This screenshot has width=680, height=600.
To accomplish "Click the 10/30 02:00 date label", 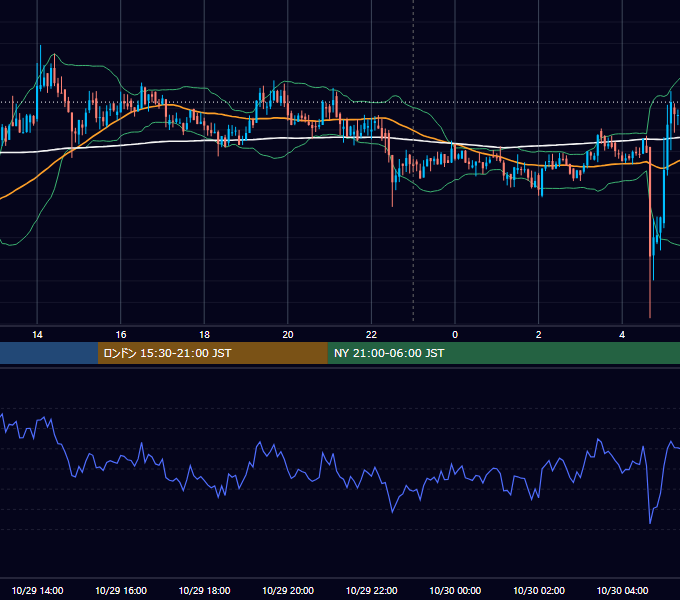I will (539, 590).
